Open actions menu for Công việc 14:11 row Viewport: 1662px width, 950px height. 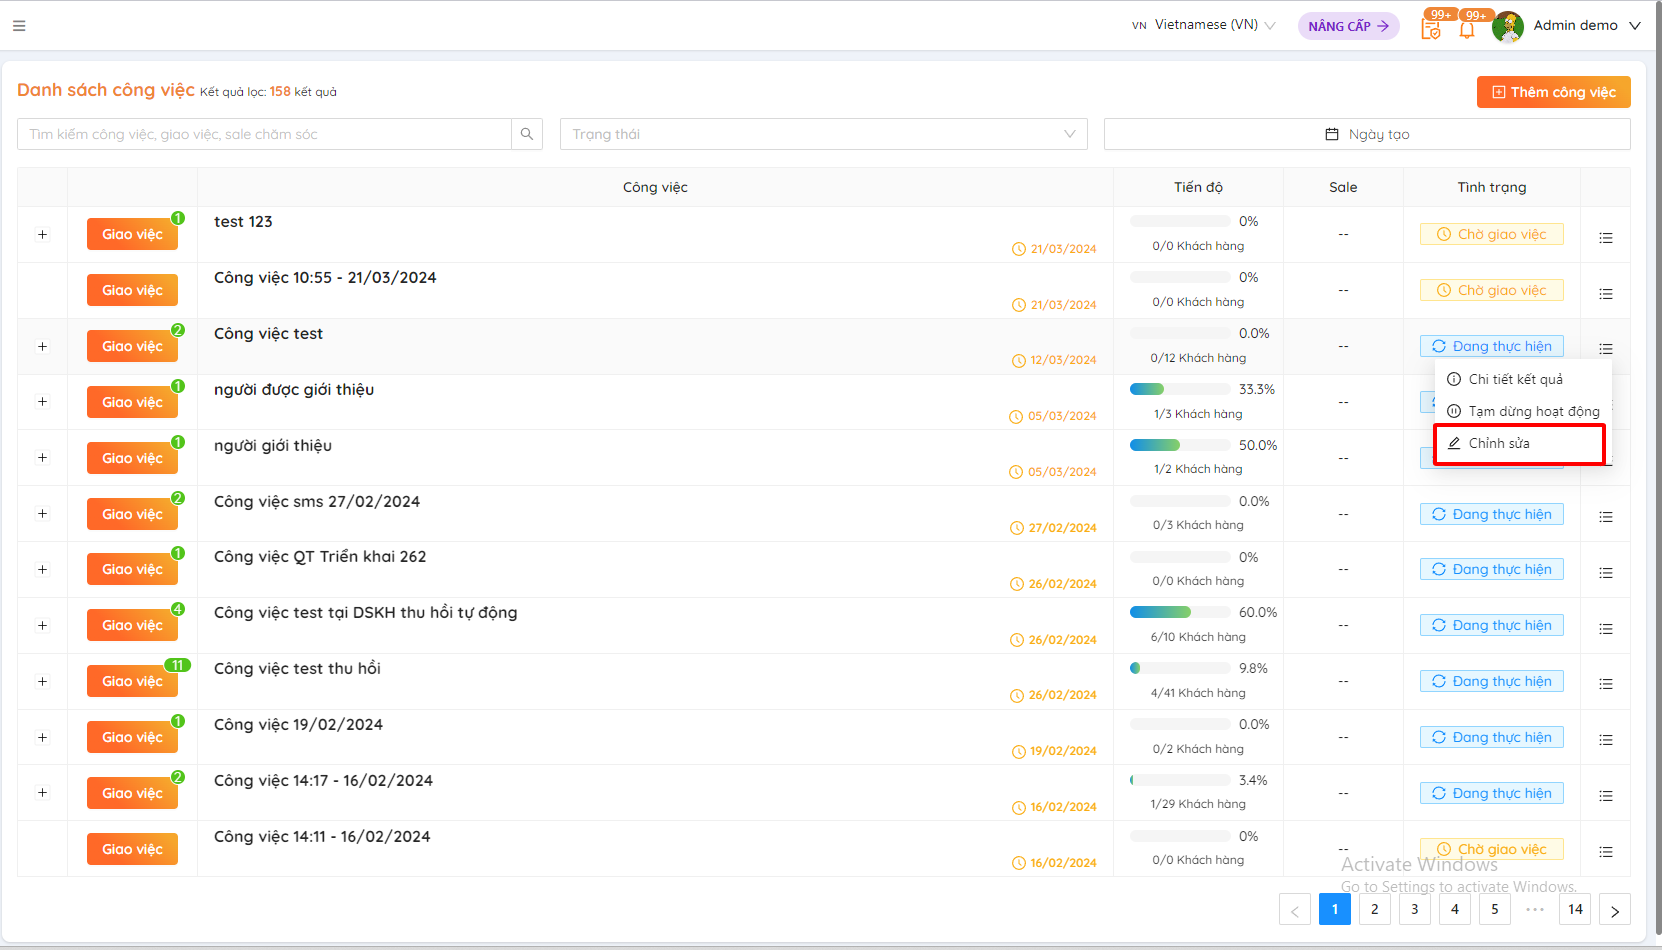(1606, 852)
